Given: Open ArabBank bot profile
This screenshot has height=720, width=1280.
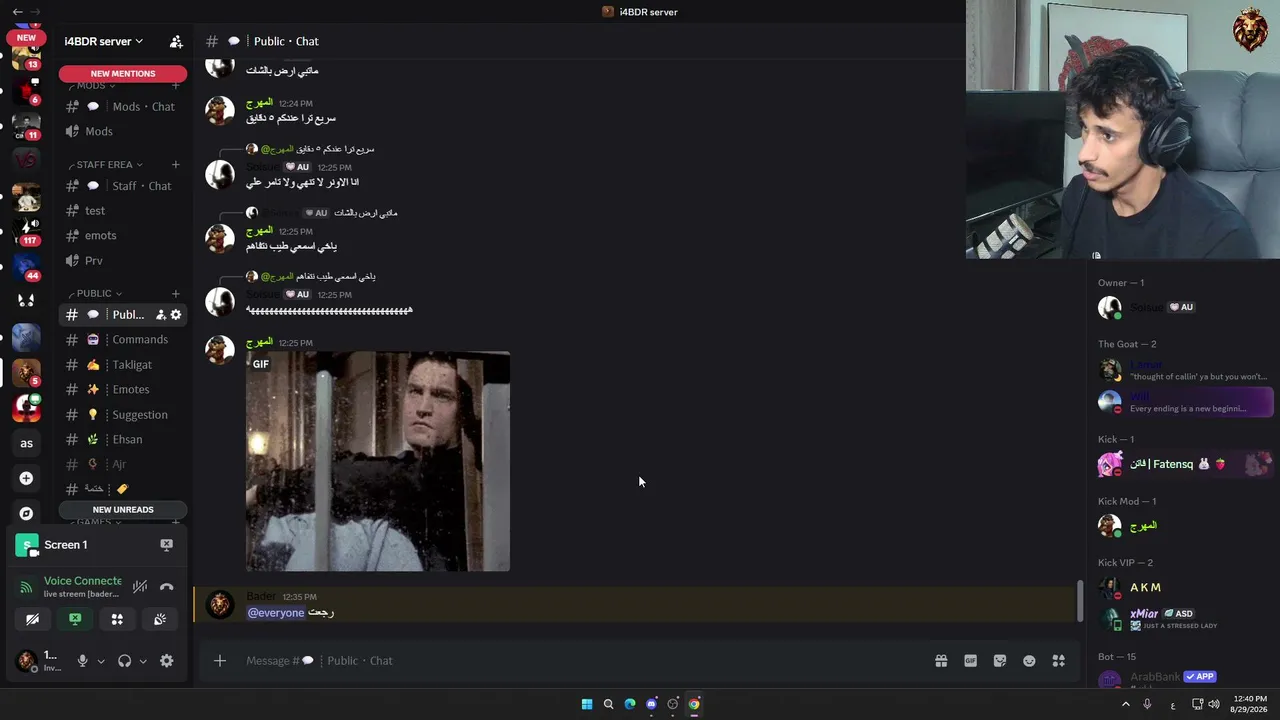Looking at the screenshot, I should (1185, 680).
